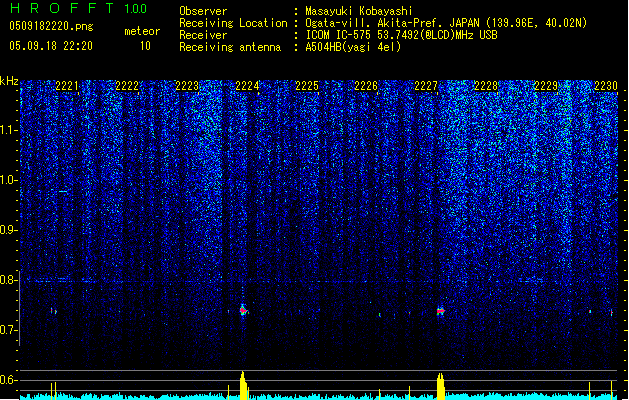This screenshot has width=629, height=400.
Task: Click the strong meteor echo at 2227
Action: [x=441, y=311]
